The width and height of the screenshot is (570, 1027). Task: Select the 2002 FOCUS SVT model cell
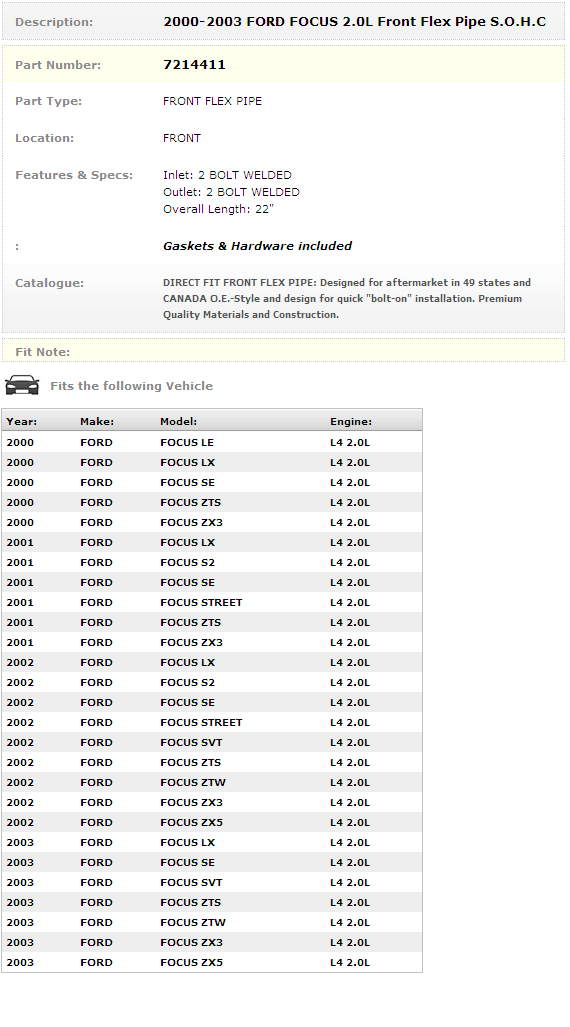(191, 742)
